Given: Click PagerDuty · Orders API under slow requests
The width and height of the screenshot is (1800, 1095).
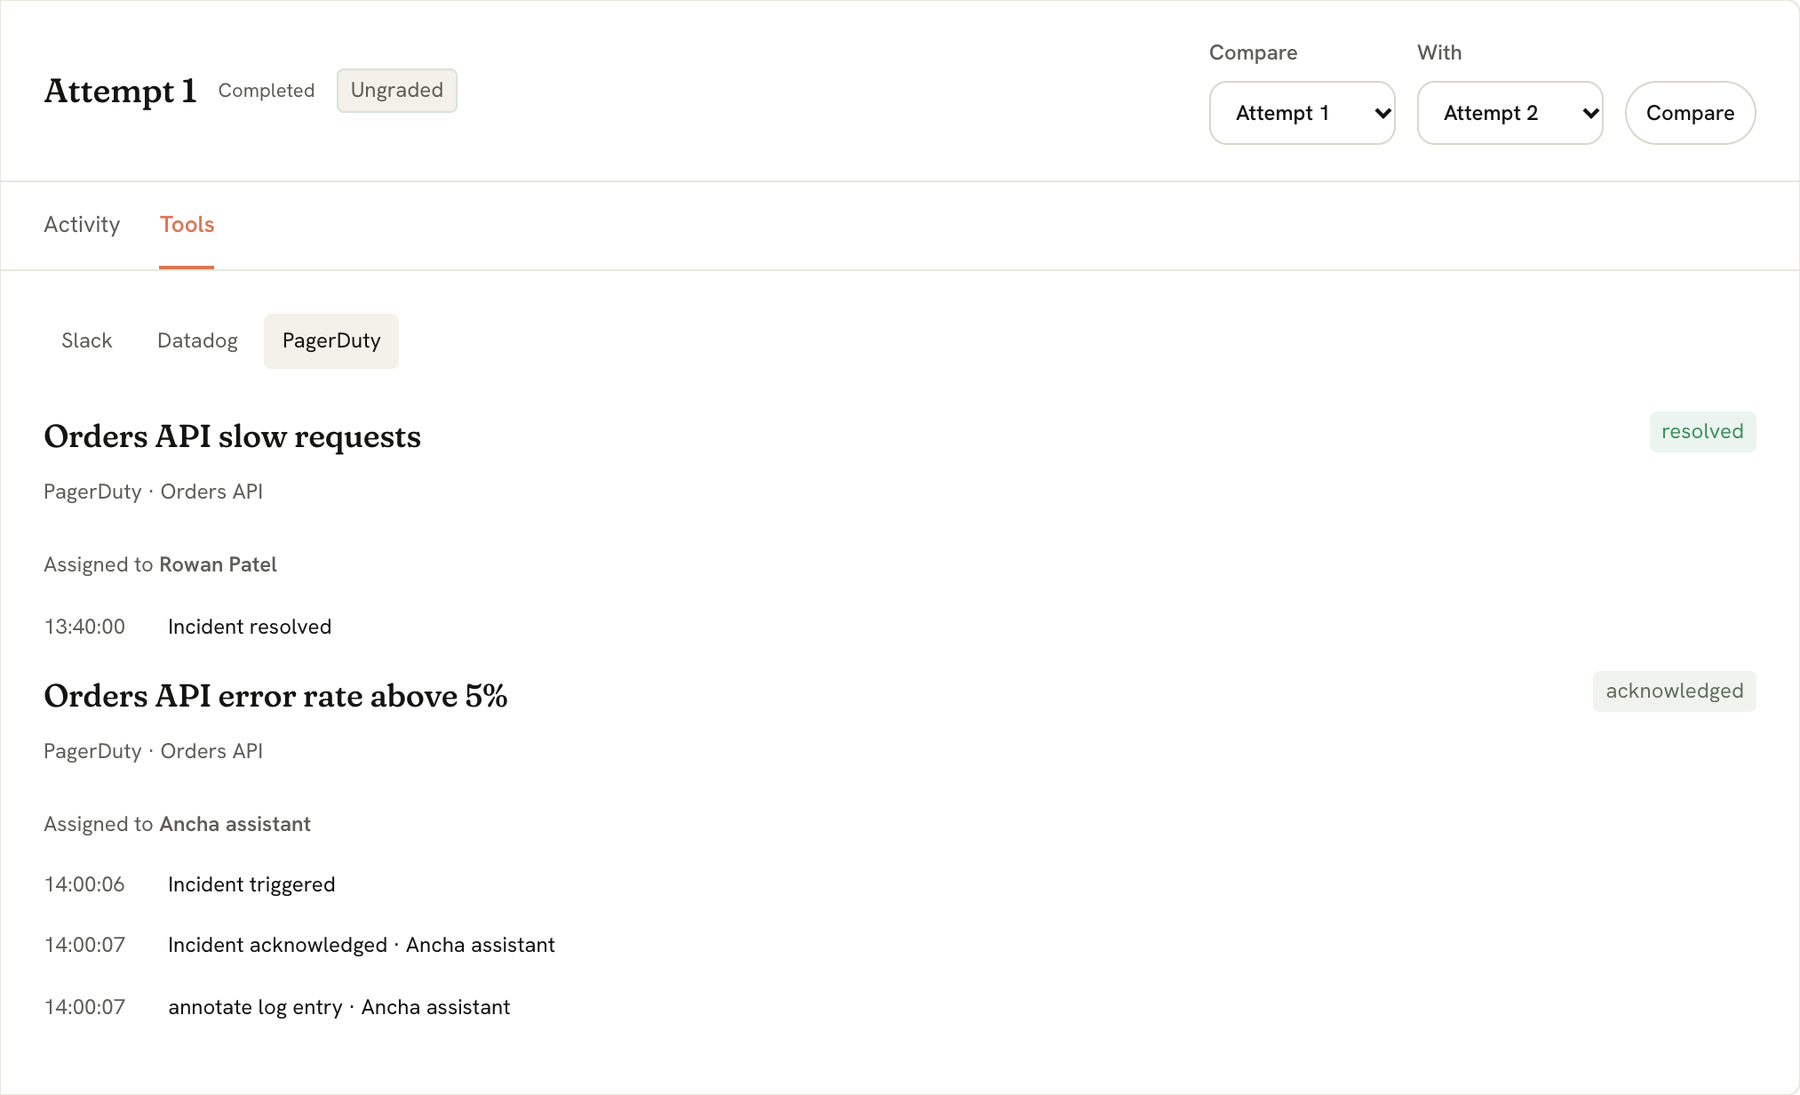Looking at the screenshot, I should (153, 492).
